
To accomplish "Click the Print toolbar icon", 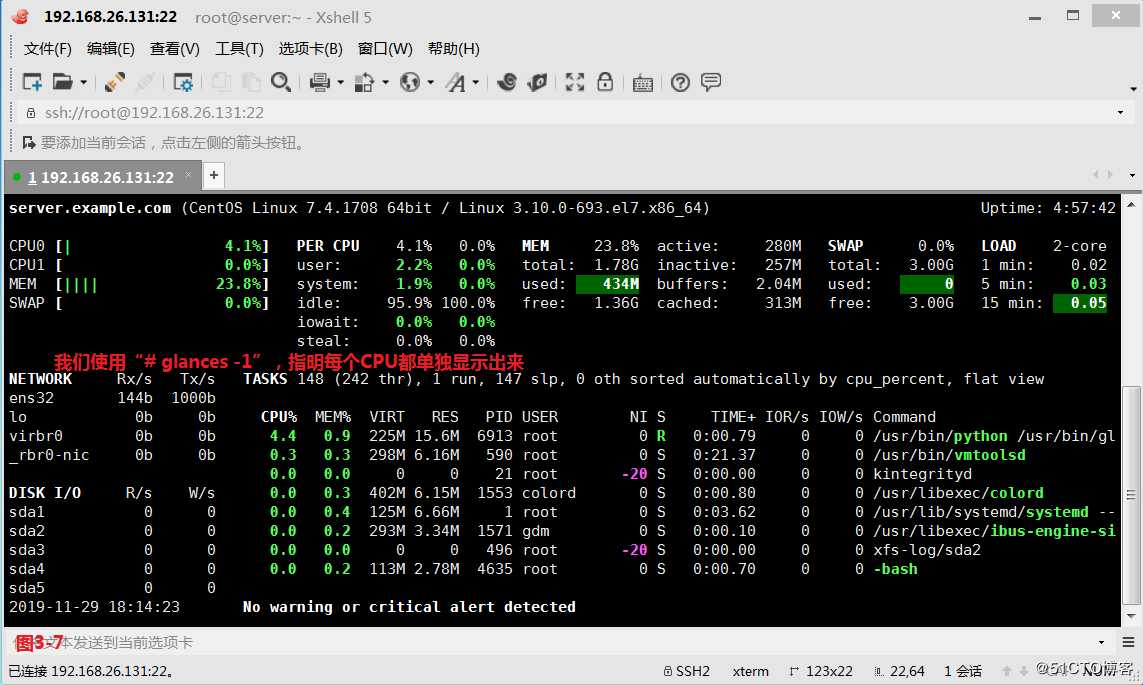I will click(x=319, y=82).
